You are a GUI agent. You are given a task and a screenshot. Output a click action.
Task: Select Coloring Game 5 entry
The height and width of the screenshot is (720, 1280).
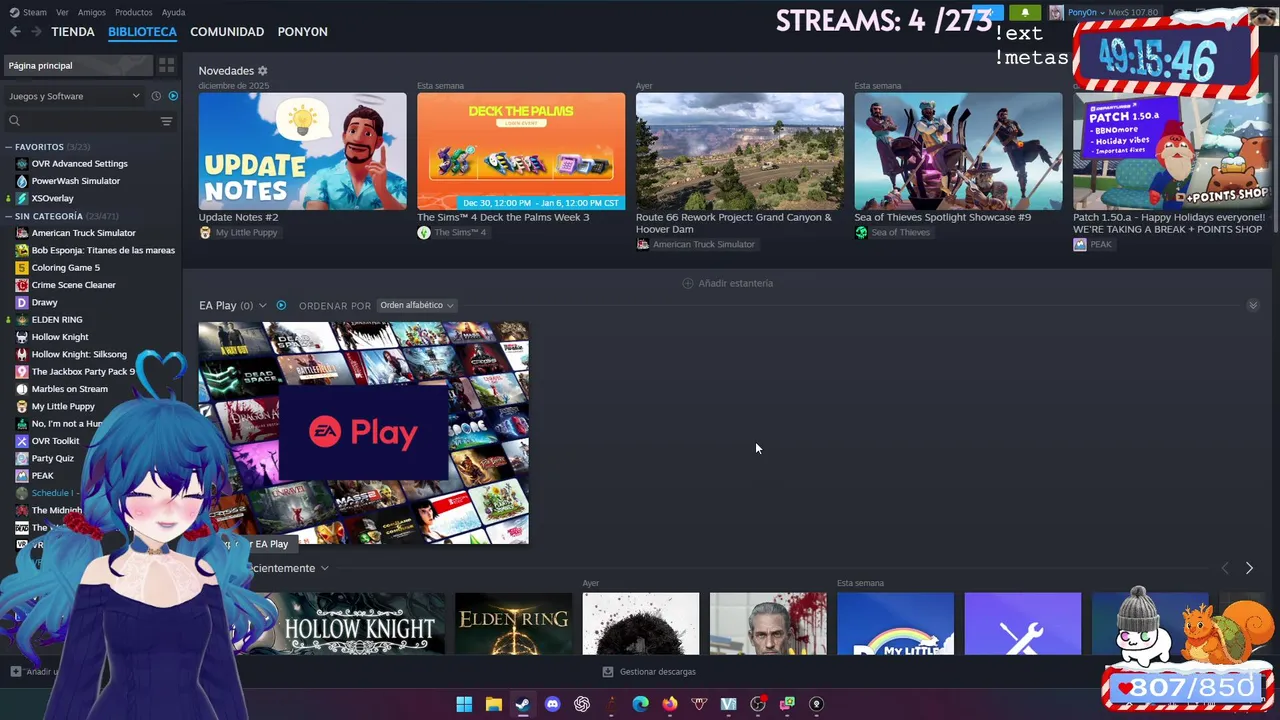pos(65,268)
